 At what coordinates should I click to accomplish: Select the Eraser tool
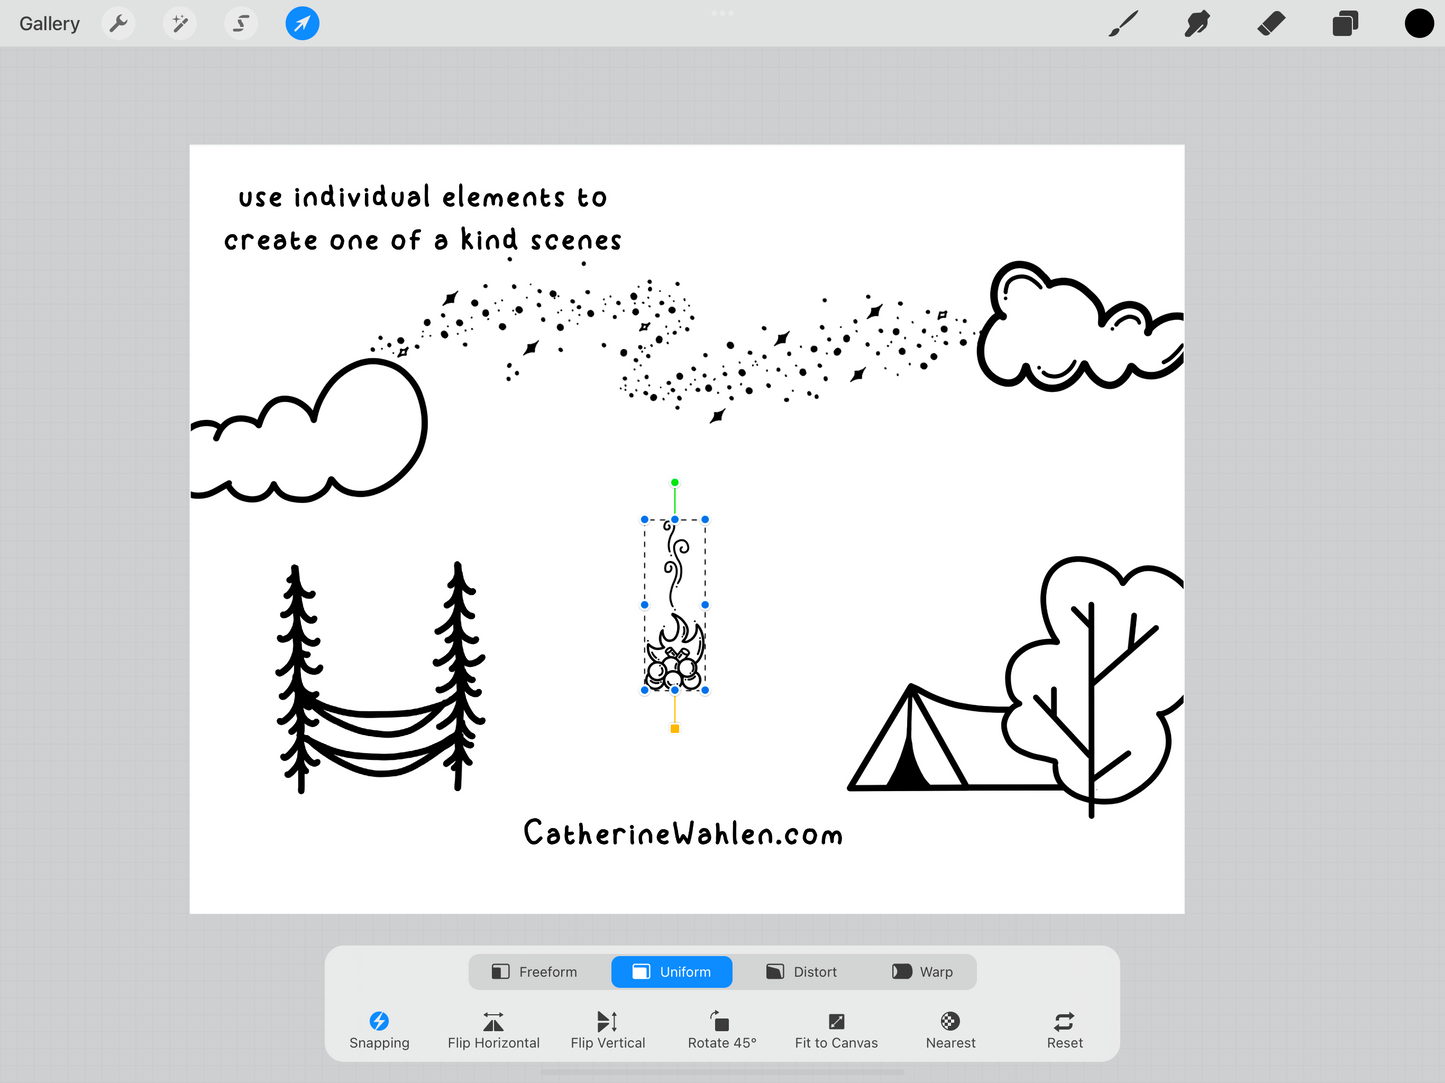[1271, 23]
